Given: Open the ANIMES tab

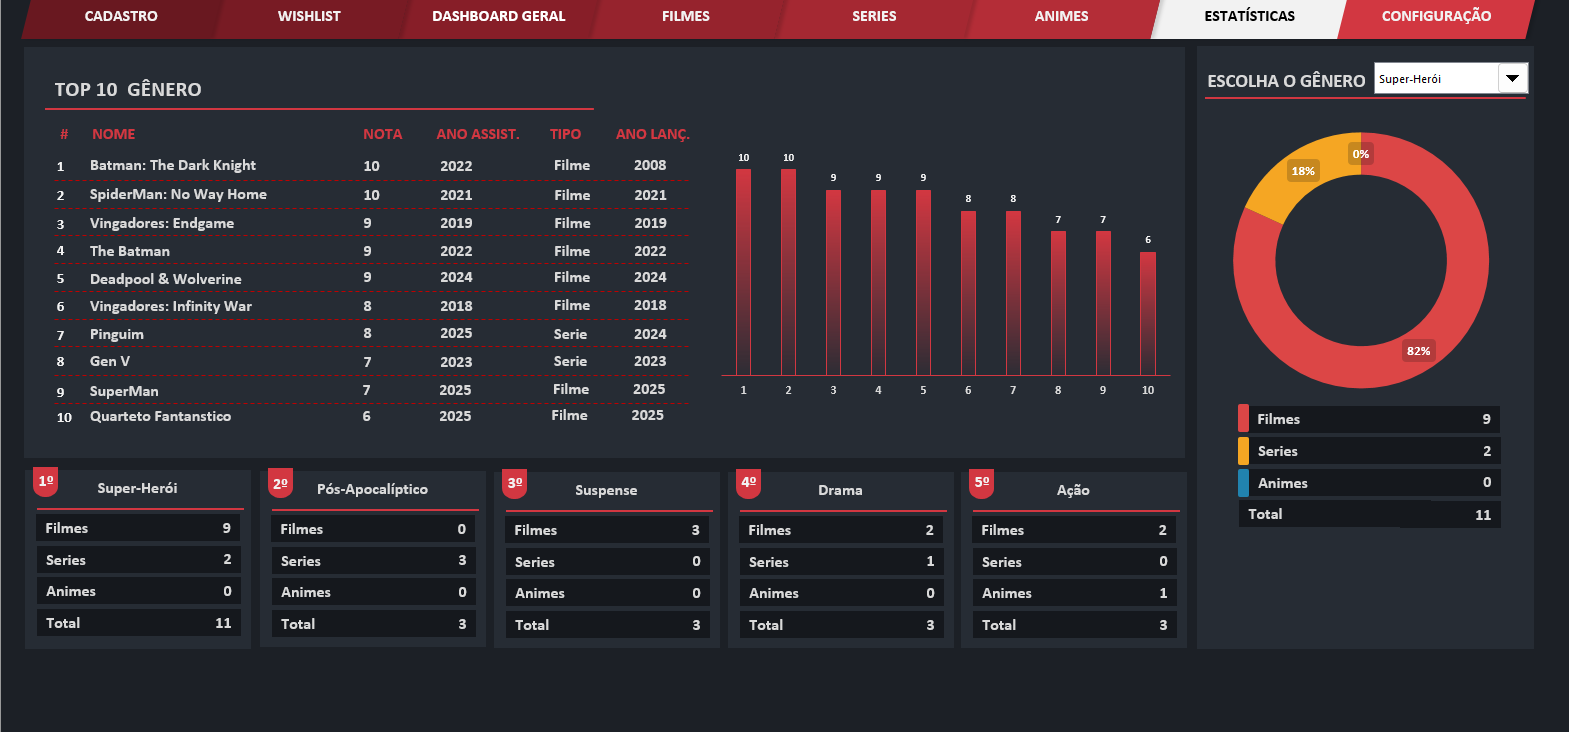Looking at the screenshot, I should coord(1061,17).
